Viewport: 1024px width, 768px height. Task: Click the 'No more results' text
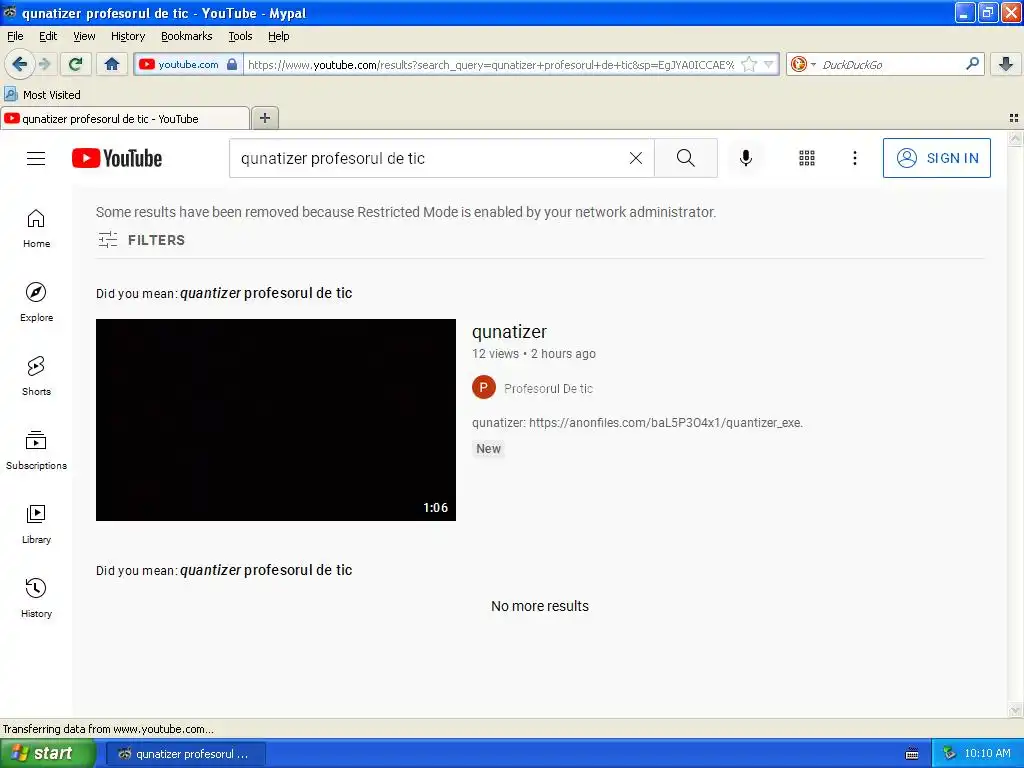[x=539, y=606]
